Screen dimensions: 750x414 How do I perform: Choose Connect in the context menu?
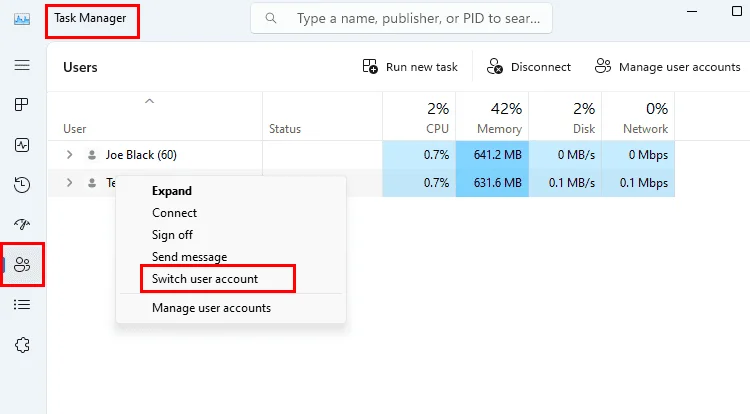point(174,213)
